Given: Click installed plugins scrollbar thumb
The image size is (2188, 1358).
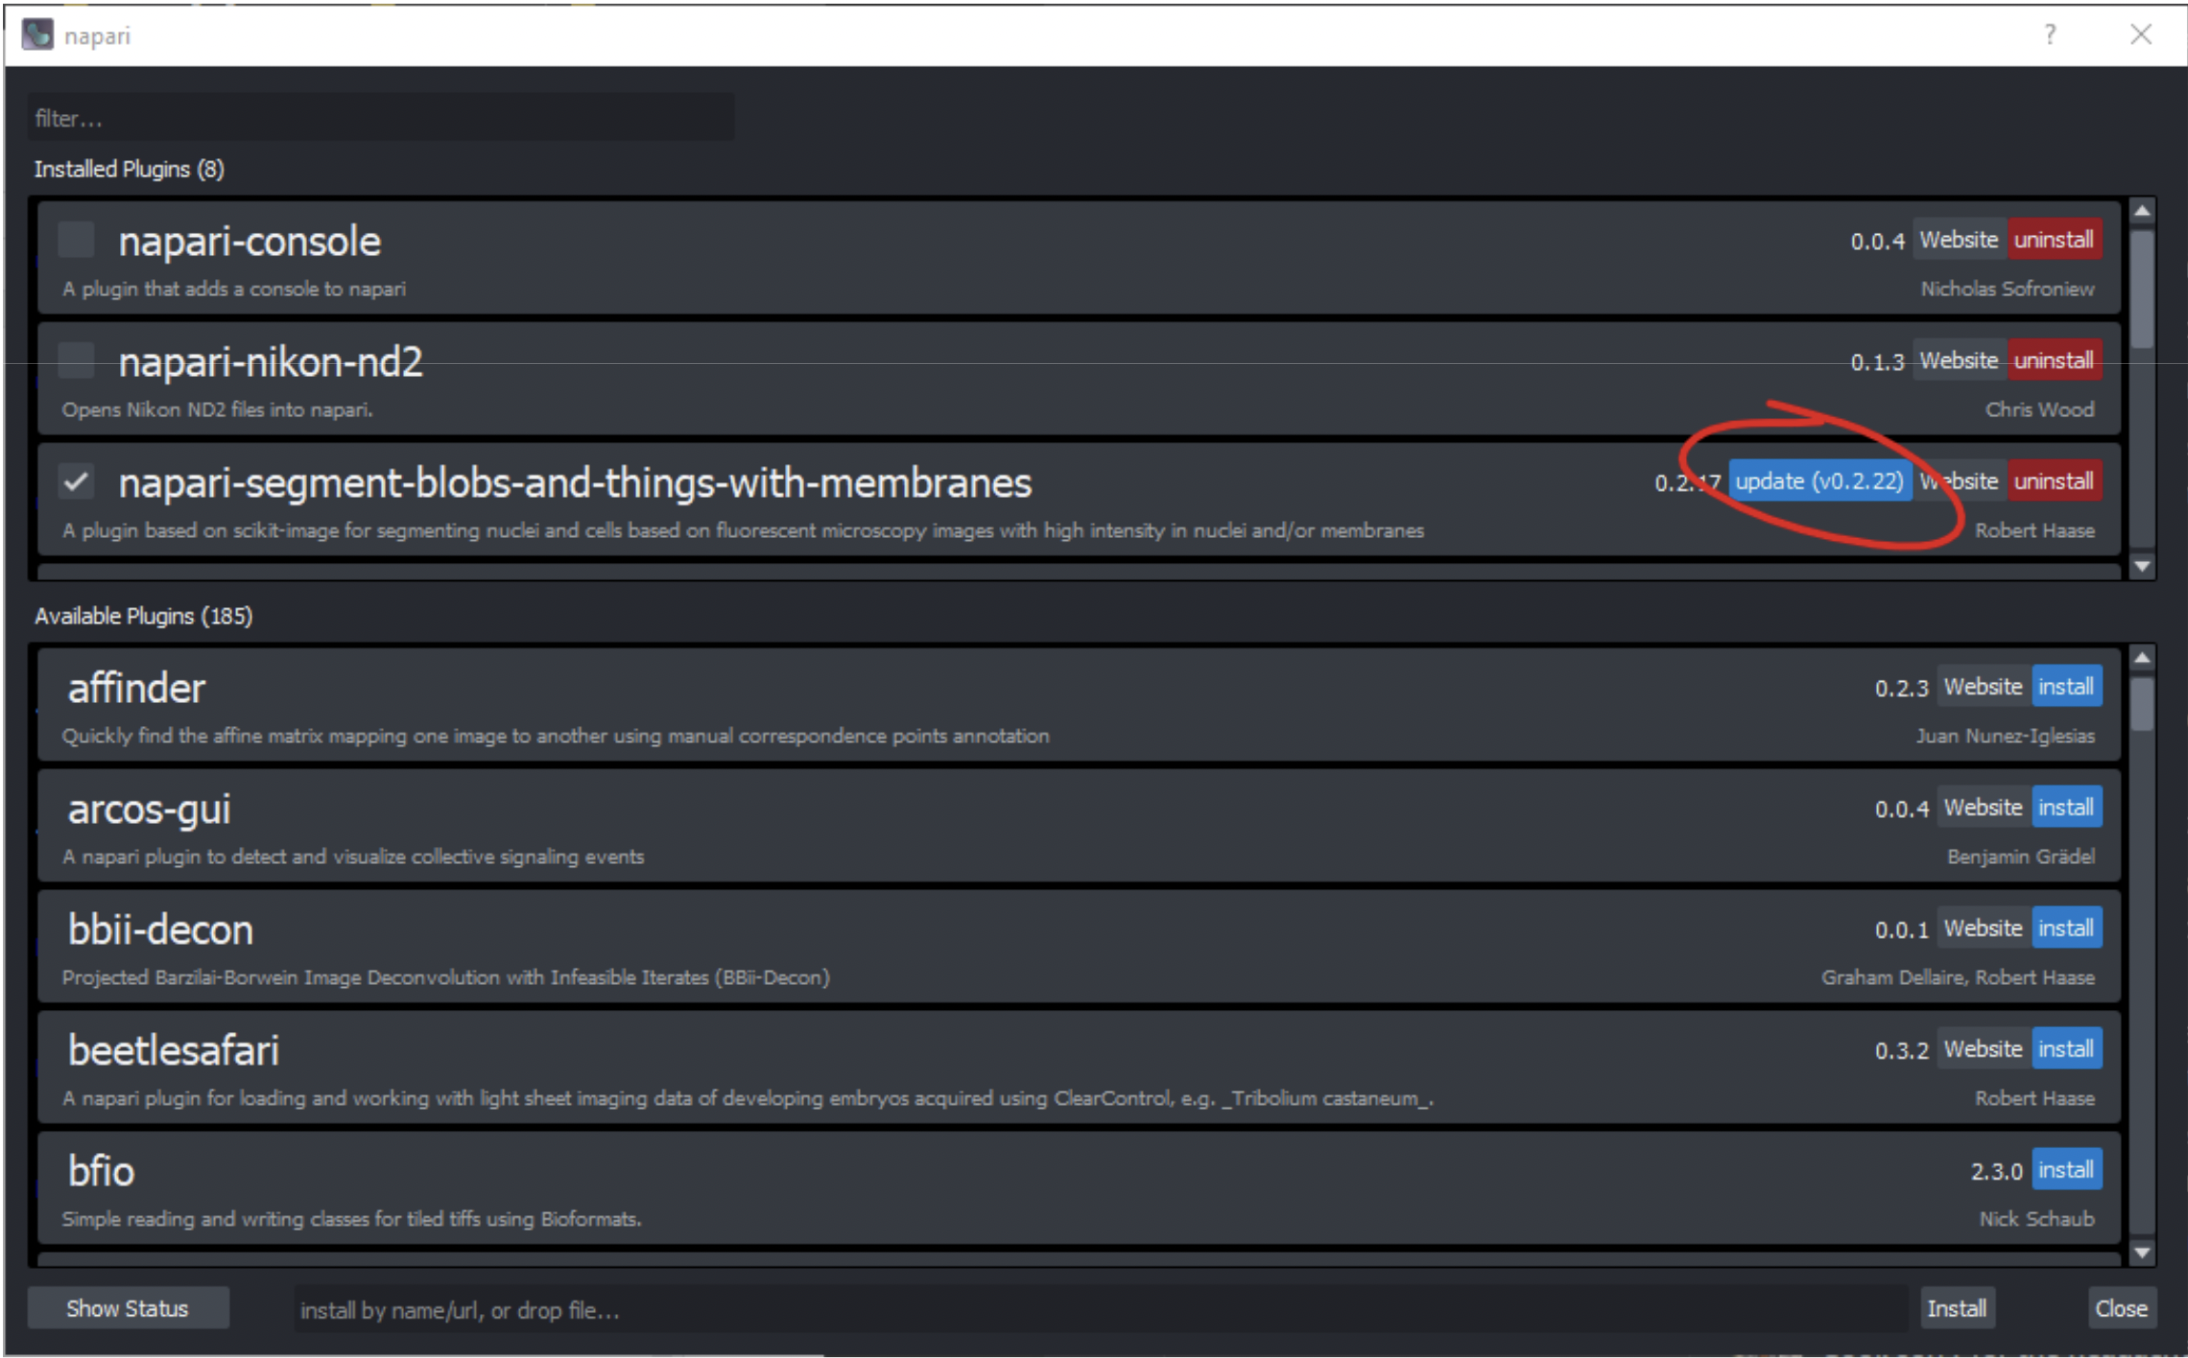Looking at the screenshot, I should 2142,290.
